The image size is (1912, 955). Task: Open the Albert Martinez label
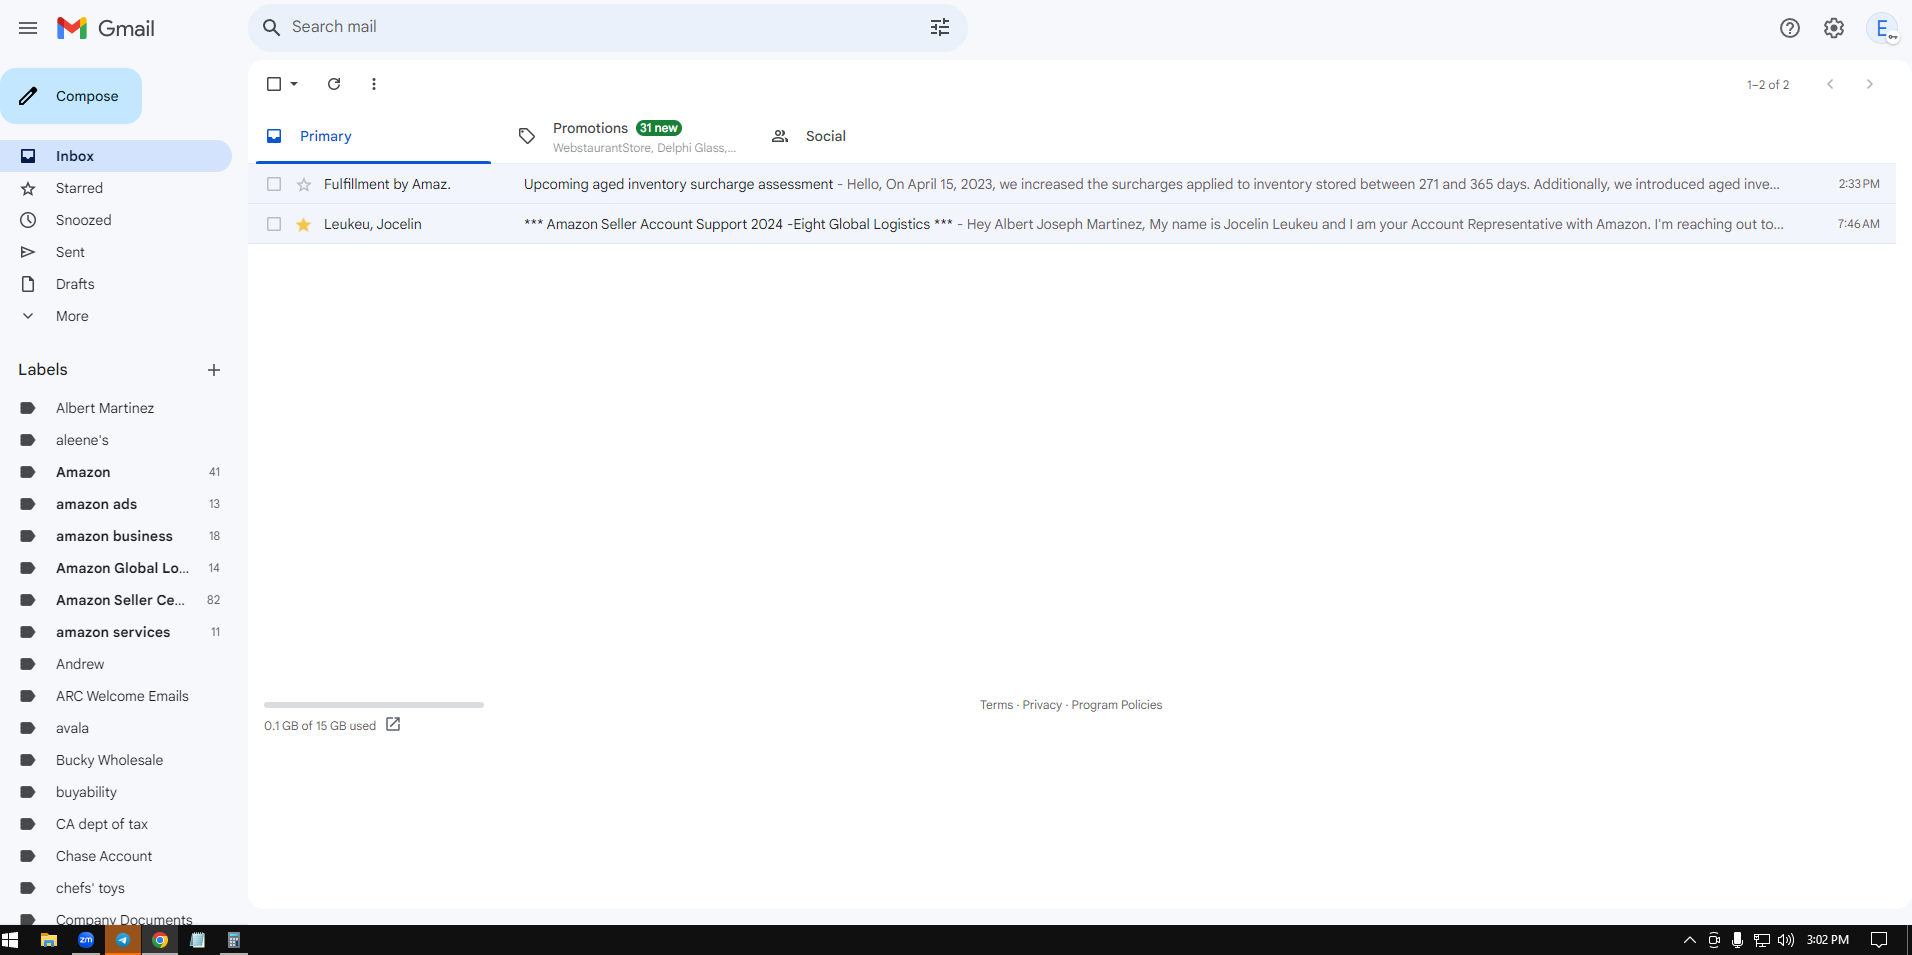pyautogui.click(x=116, y=408)
